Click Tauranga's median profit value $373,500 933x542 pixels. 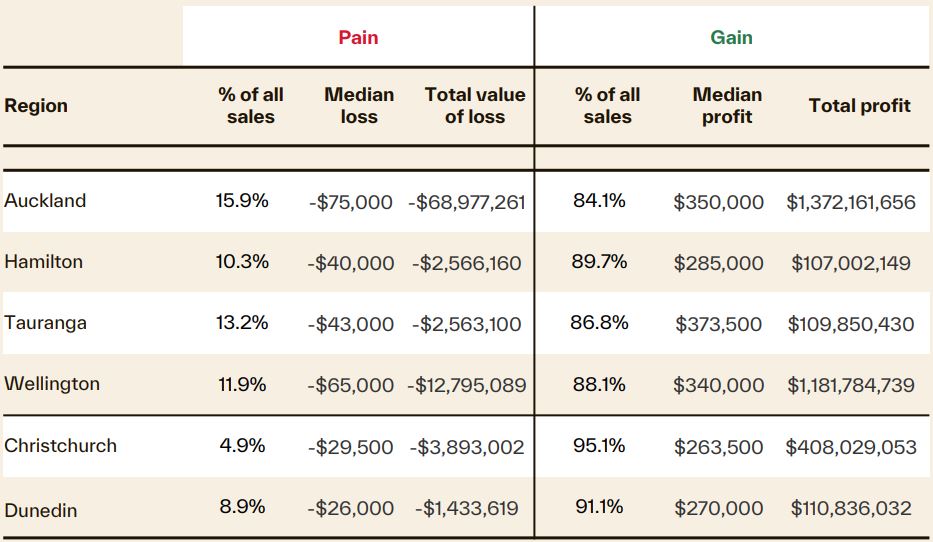[x=718, y=325]
